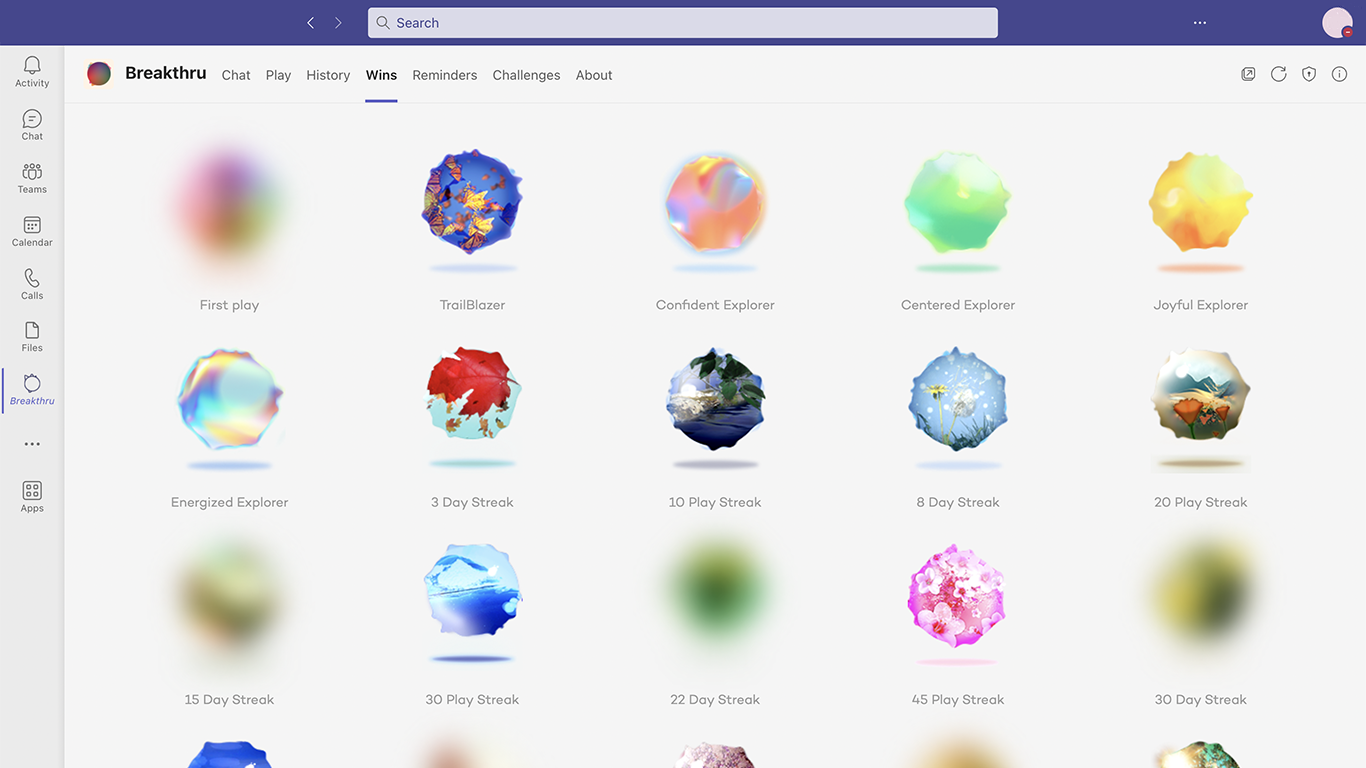Click the "Confident Explorer" label
Screen dimensions: 1366x768
click(x=715, y=305)
